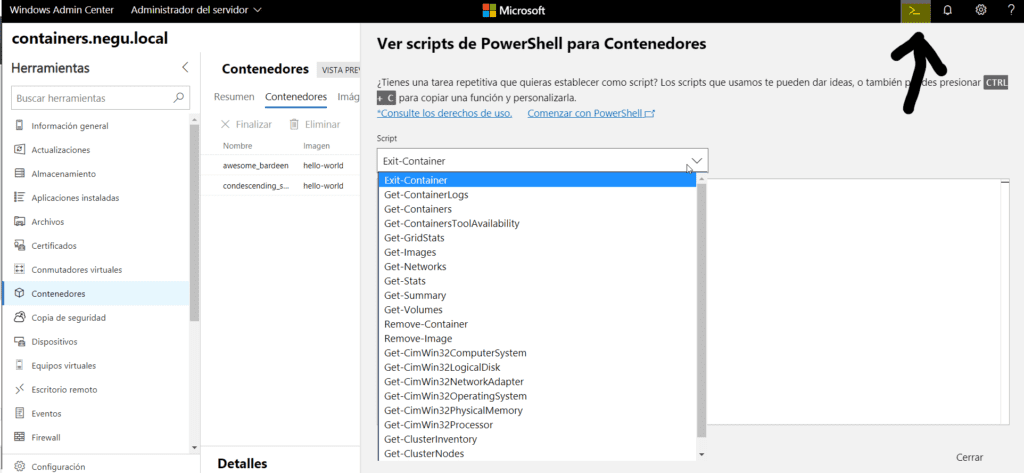Select Get-CimWin32PhysicalMemory script
The width and height of the screenshot is (1024, 473).
[537, 410]
